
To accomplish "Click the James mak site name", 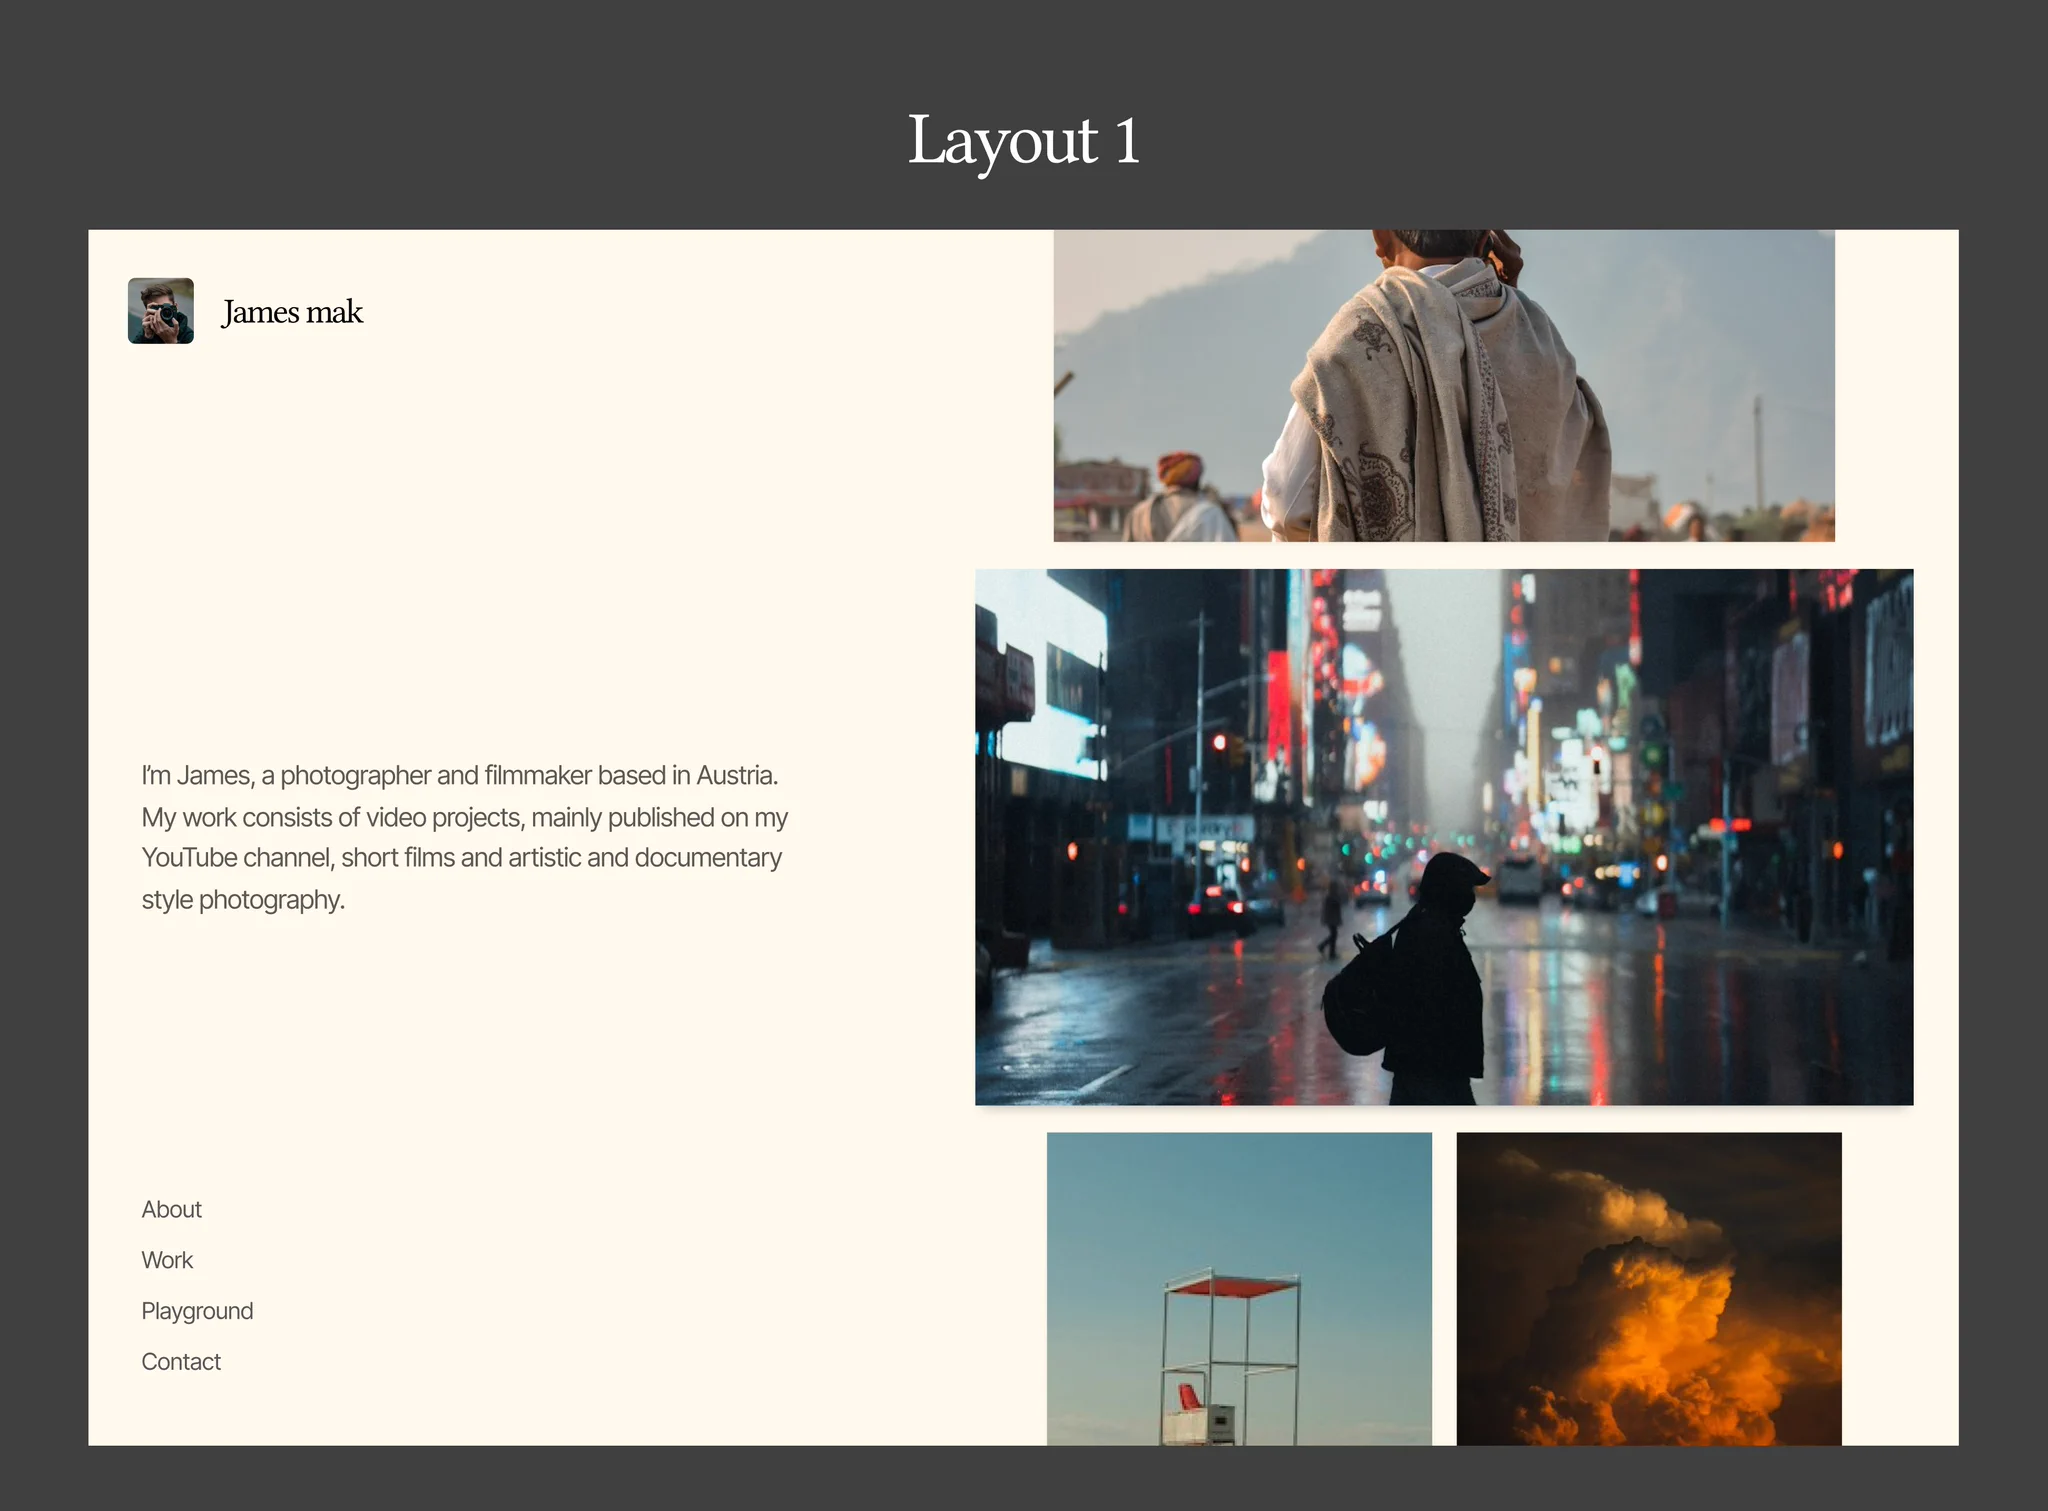I will tap(292, 312).
